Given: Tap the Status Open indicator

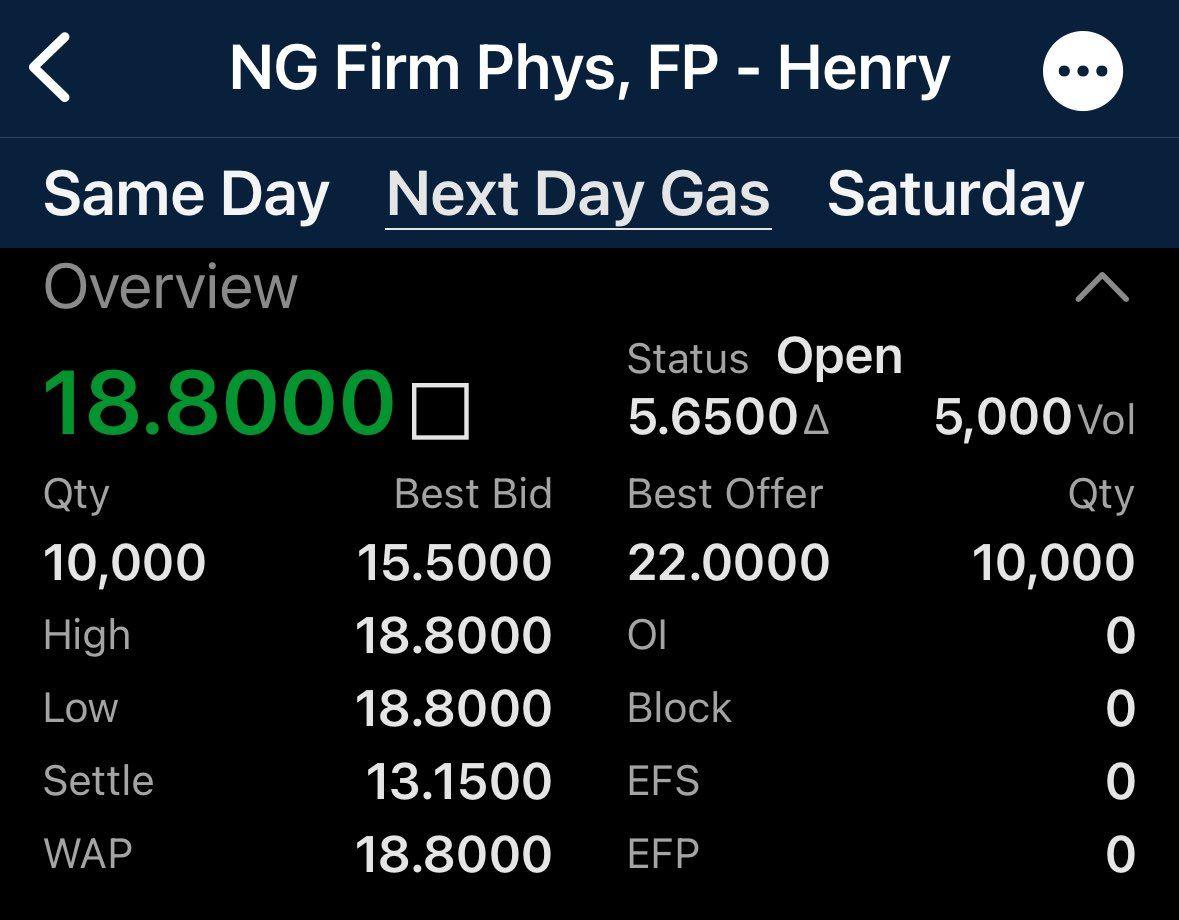Looking at the screenshot, I should tap(838, 357).
